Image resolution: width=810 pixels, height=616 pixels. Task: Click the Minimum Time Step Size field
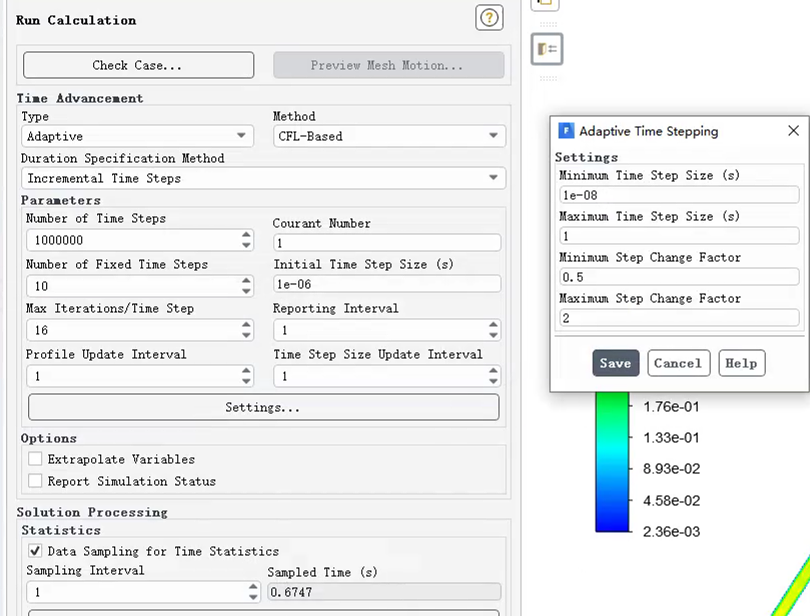(x=679, y=195)
